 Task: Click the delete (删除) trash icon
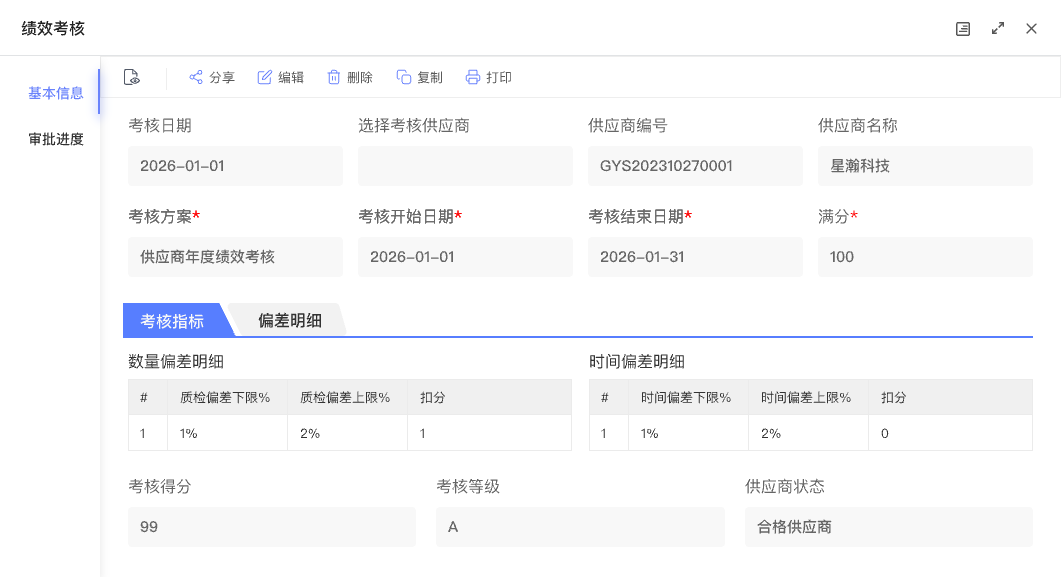(x=334, y=76)
